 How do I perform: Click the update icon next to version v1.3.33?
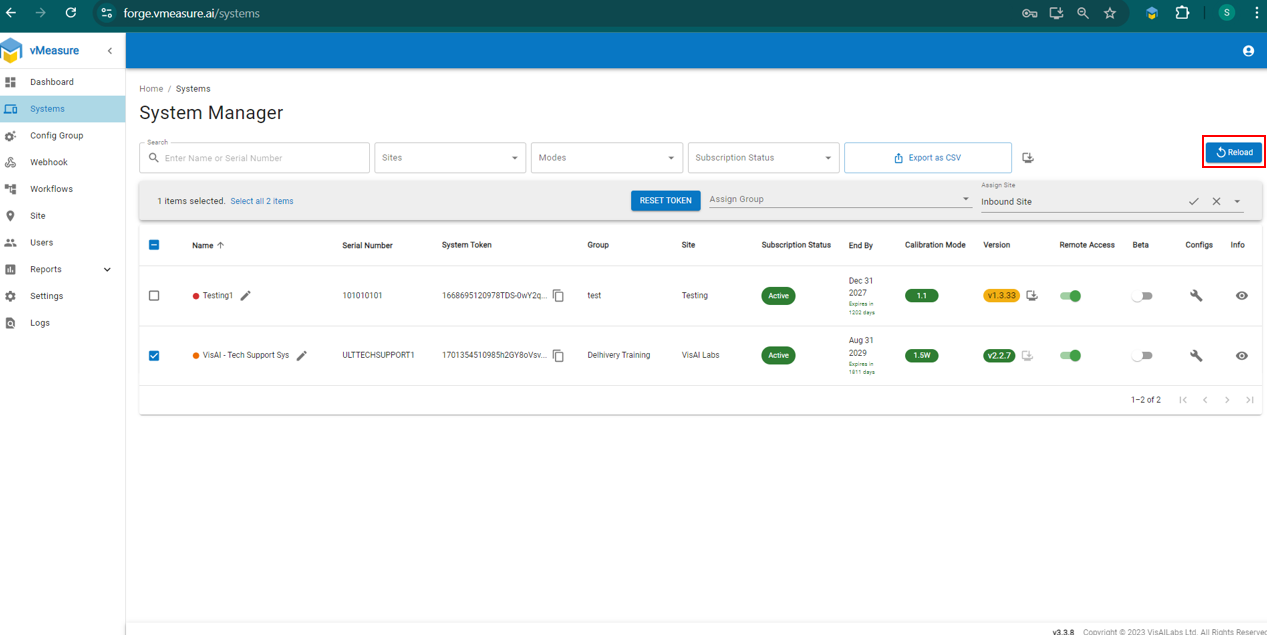[1032, 296]
